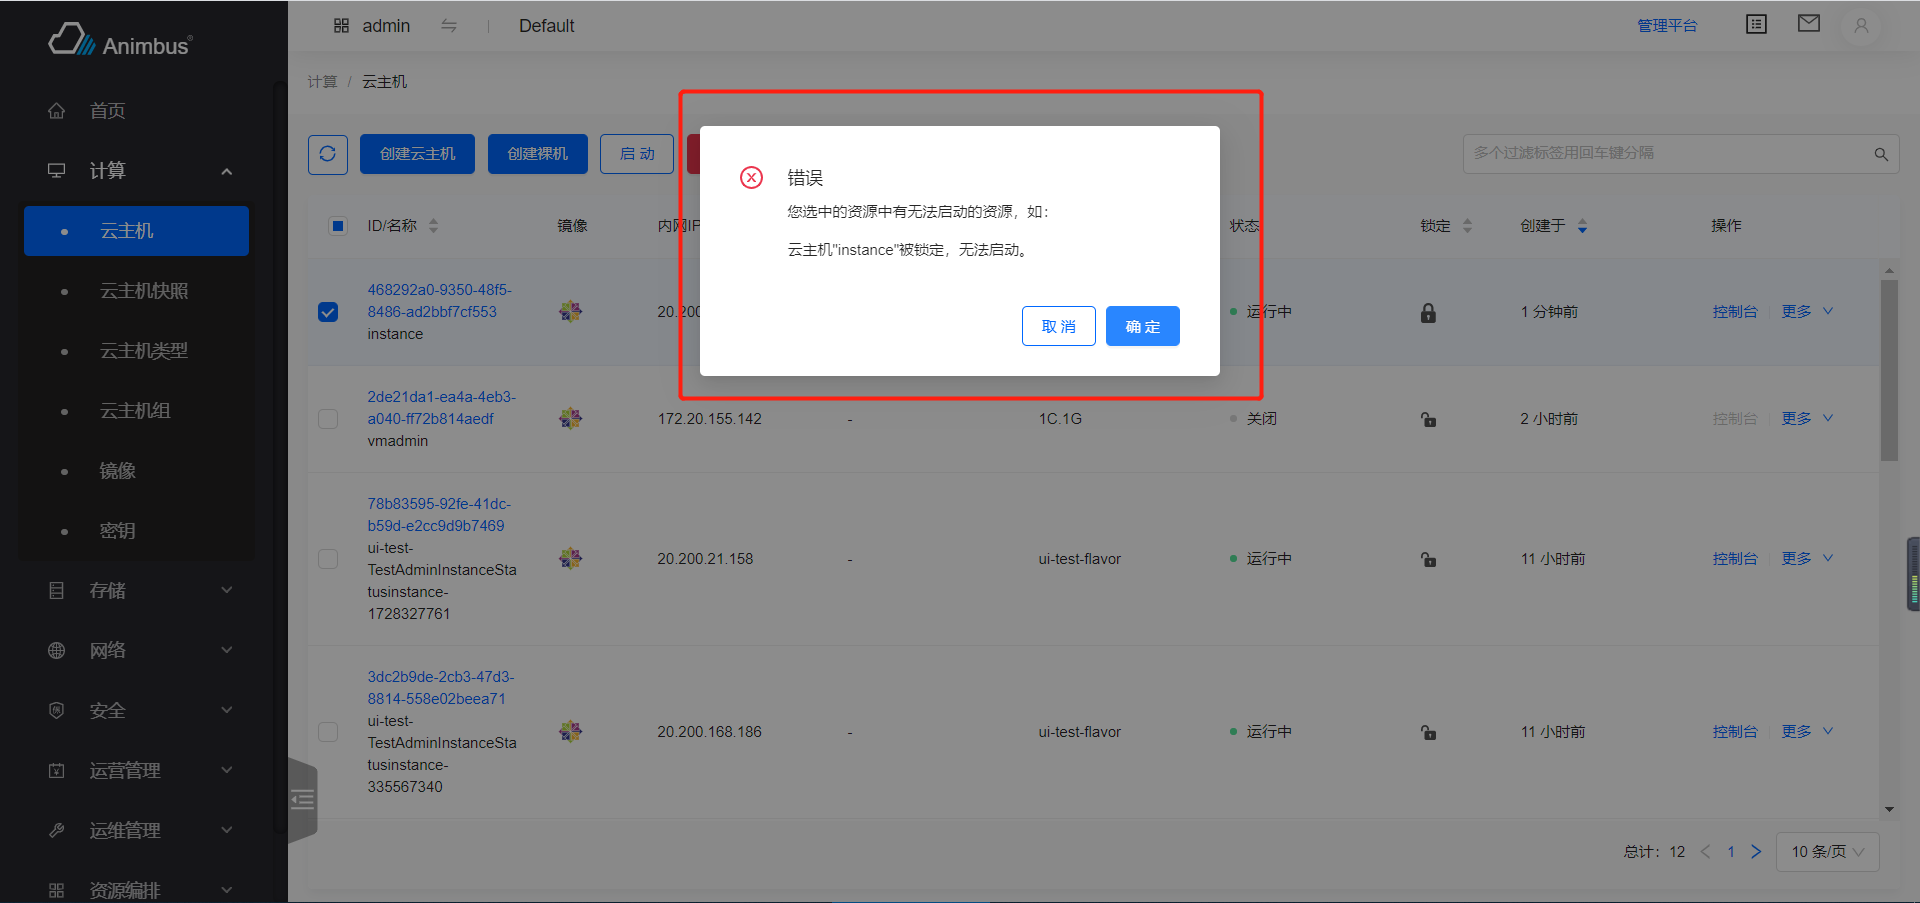Screen dimensions: 1920x903
Task: Toggle the select-all checkbox in table header
Action: coord(337,226)
